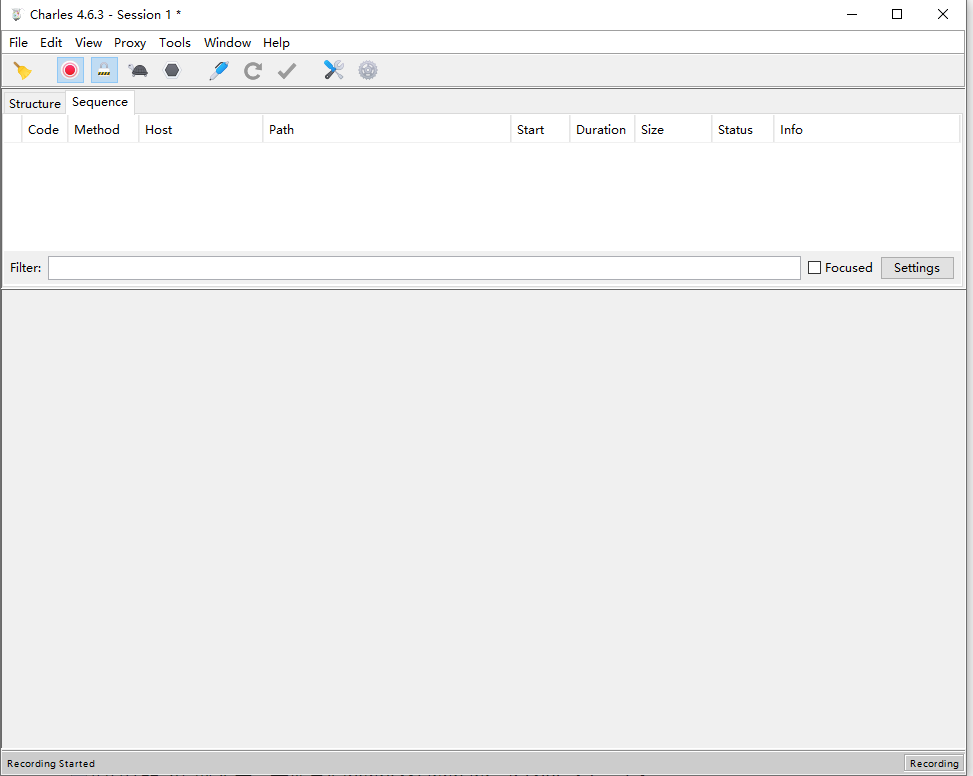Open settings with the gear icon
The height and width of the screenshot is (776, 973).
click(368, 70)
